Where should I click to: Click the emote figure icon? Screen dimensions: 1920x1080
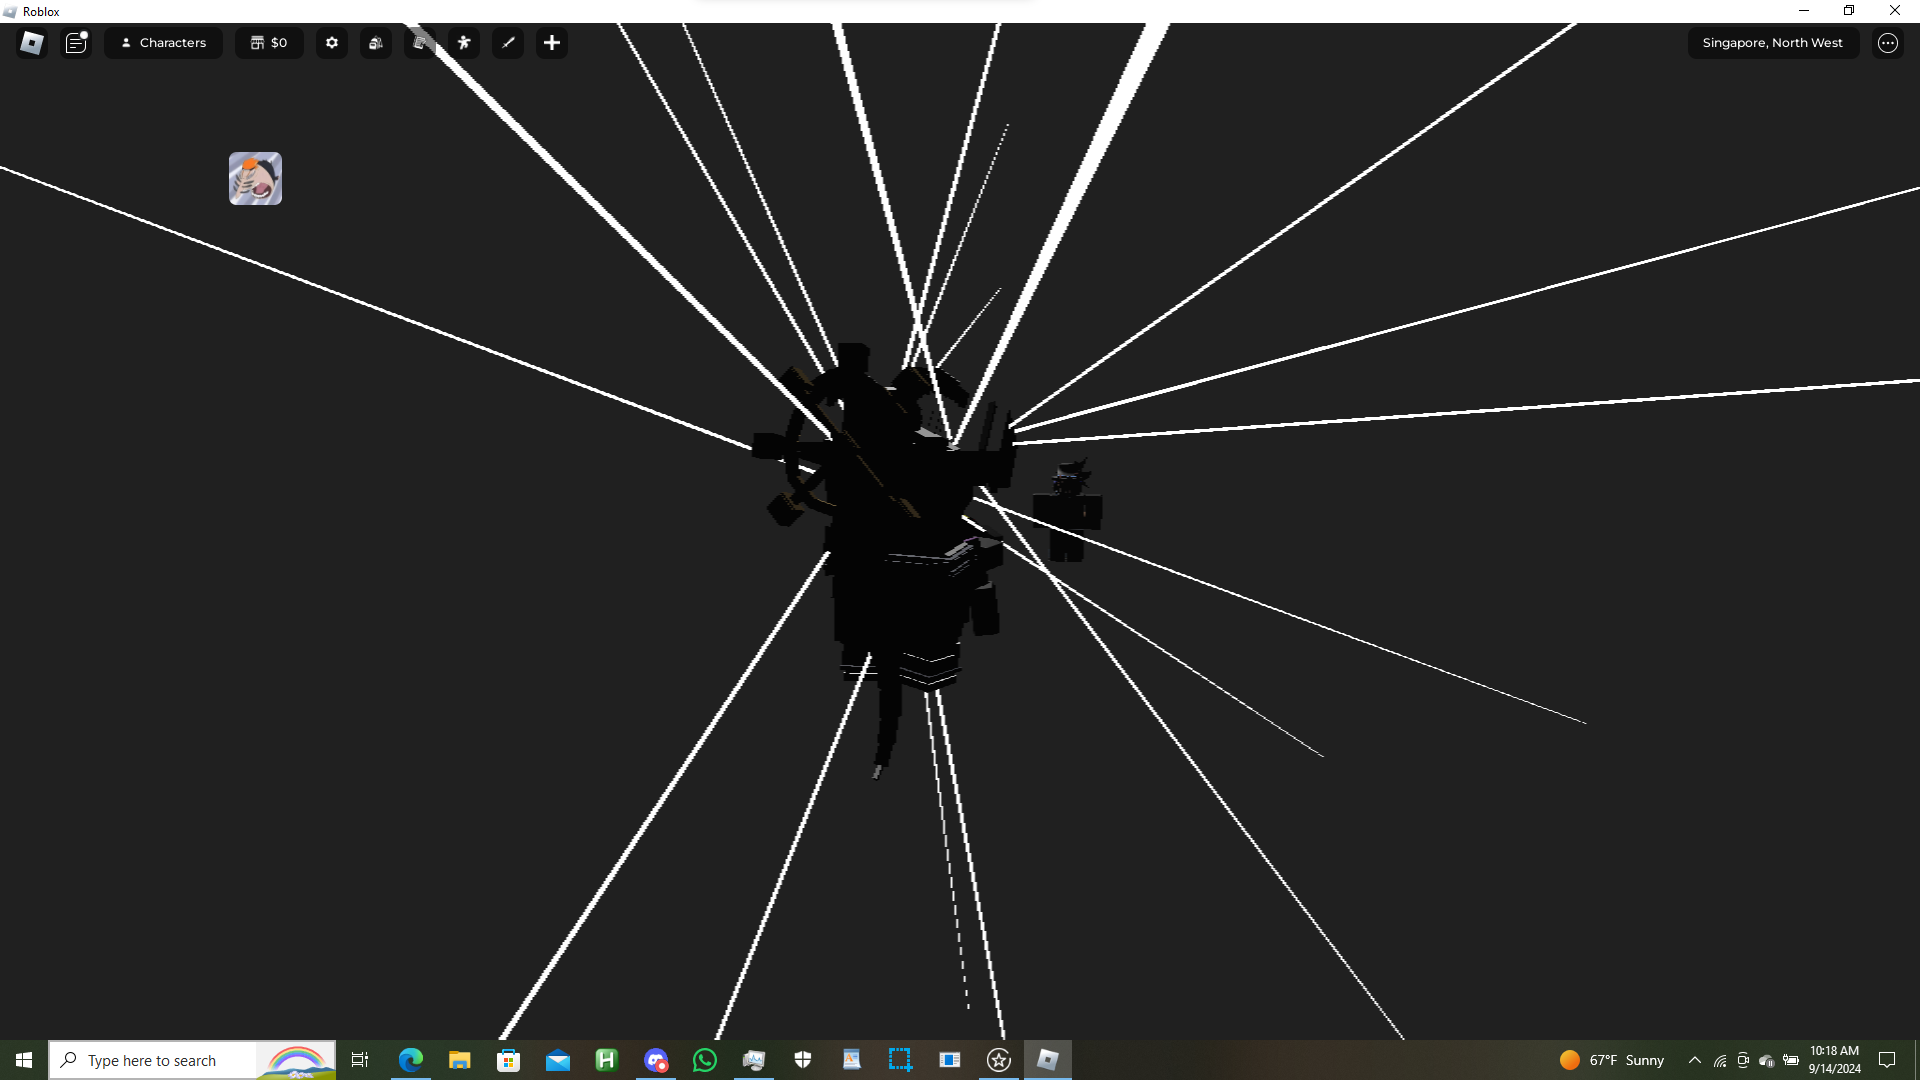coord(464,43)
